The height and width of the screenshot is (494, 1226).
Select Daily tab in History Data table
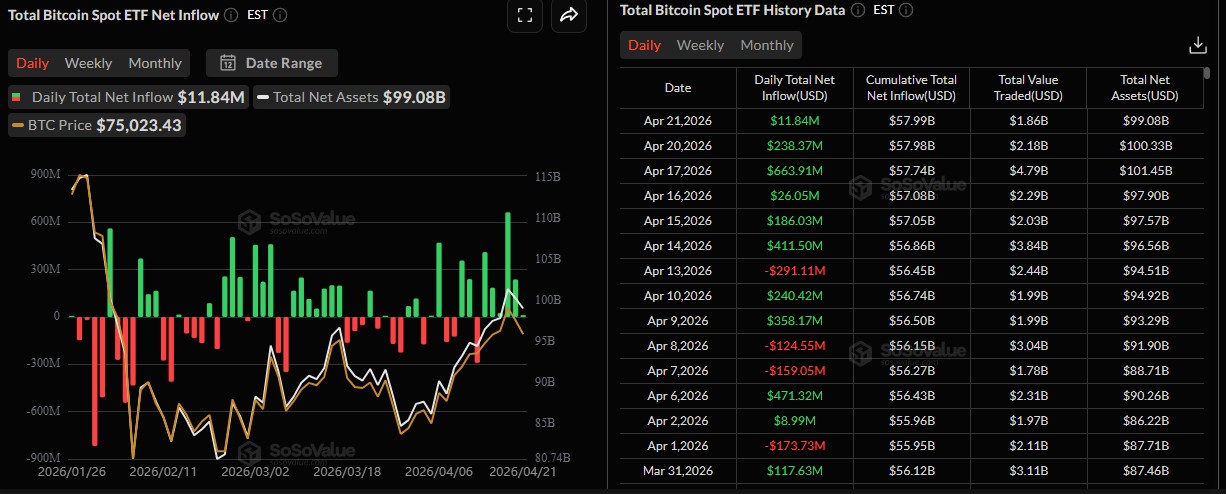click(x=644, y=45)
